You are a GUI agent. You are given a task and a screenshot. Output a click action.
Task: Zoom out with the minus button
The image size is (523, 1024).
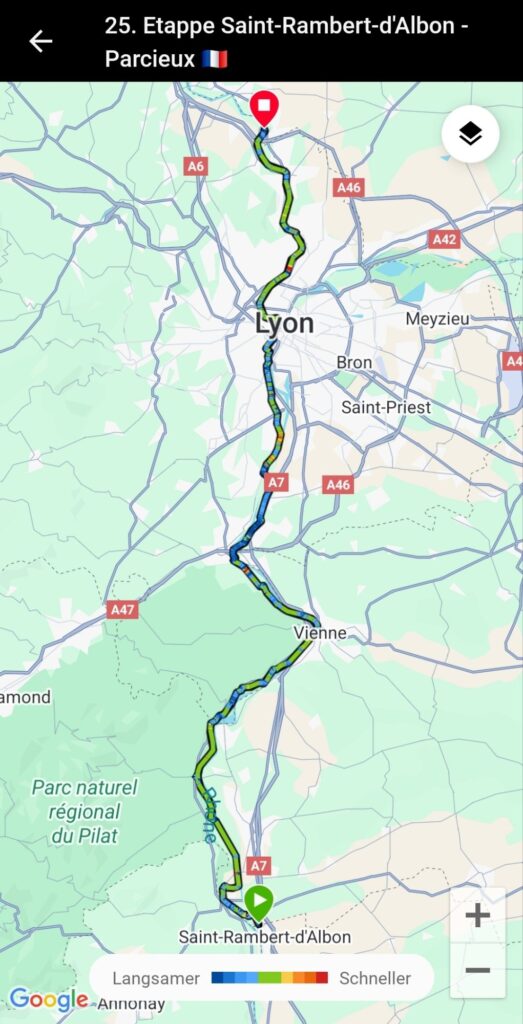coord(477,970)
